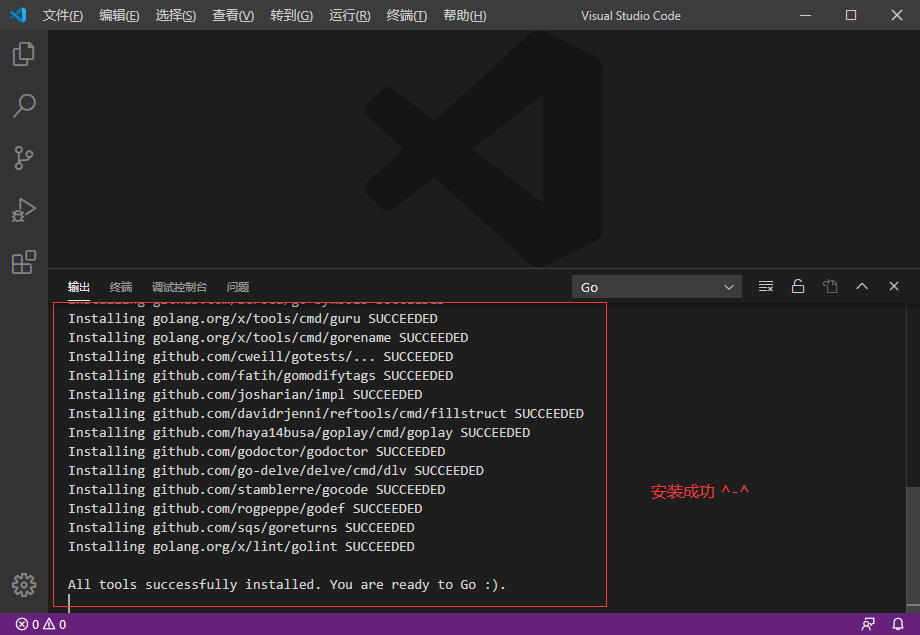Launch the Run and Debug view

pos(24,210)
